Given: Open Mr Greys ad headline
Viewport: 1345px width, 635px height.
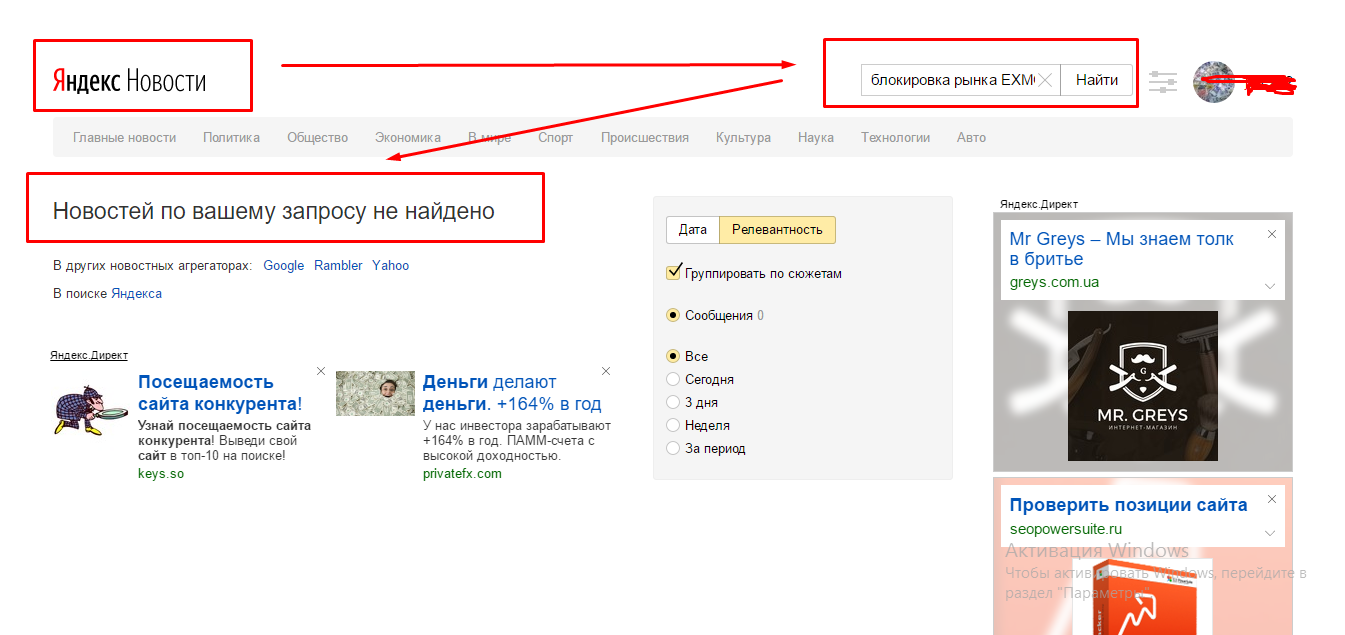Looking at the screenshot, I should pyautogui.click(x=1122, y=249).
